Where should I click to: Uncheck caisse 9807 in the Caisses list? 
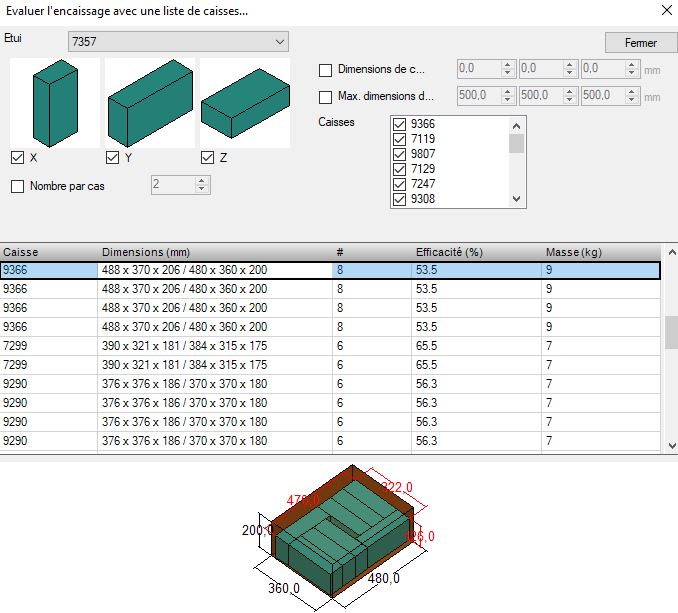tap(400, 154)
